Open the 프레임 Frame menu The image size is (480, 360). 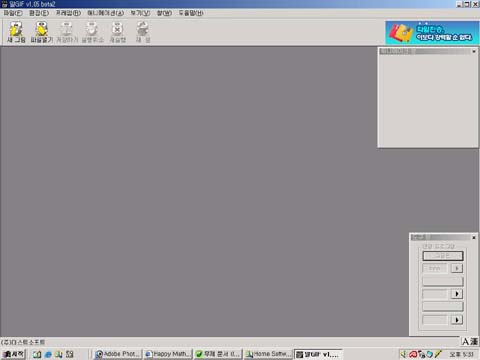68,13
